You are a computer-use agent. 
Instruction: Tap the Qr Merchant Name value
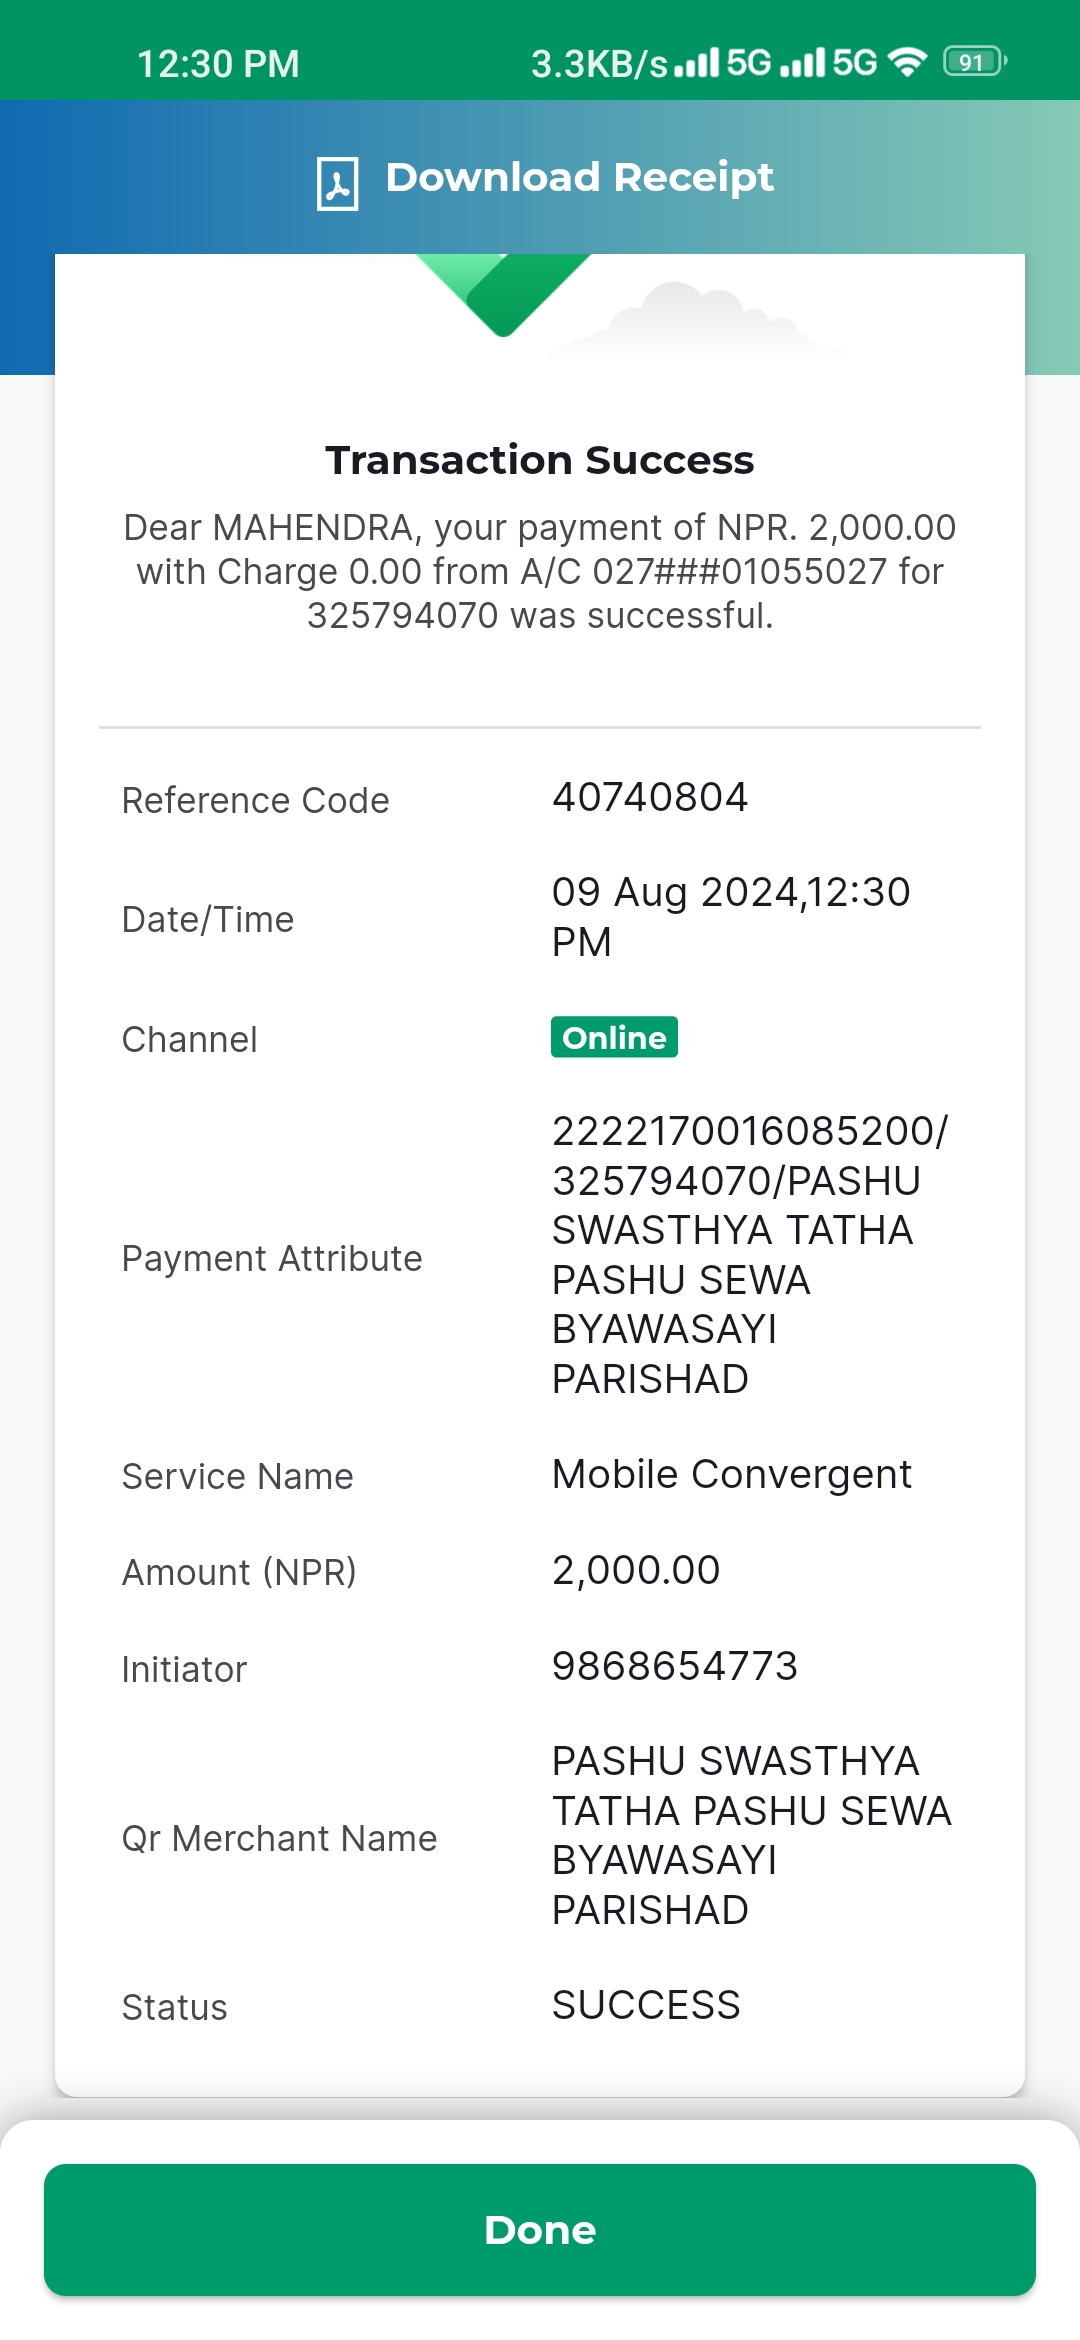pyautogui.click(x=752, y=1835)
